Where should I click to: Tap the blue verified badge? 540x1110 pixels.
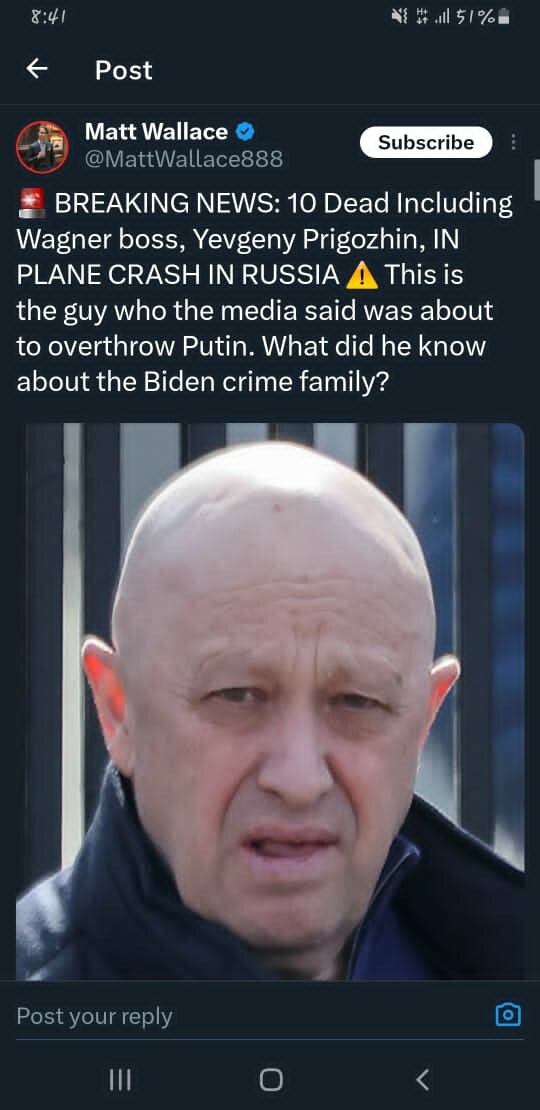(x=245, y=132)
